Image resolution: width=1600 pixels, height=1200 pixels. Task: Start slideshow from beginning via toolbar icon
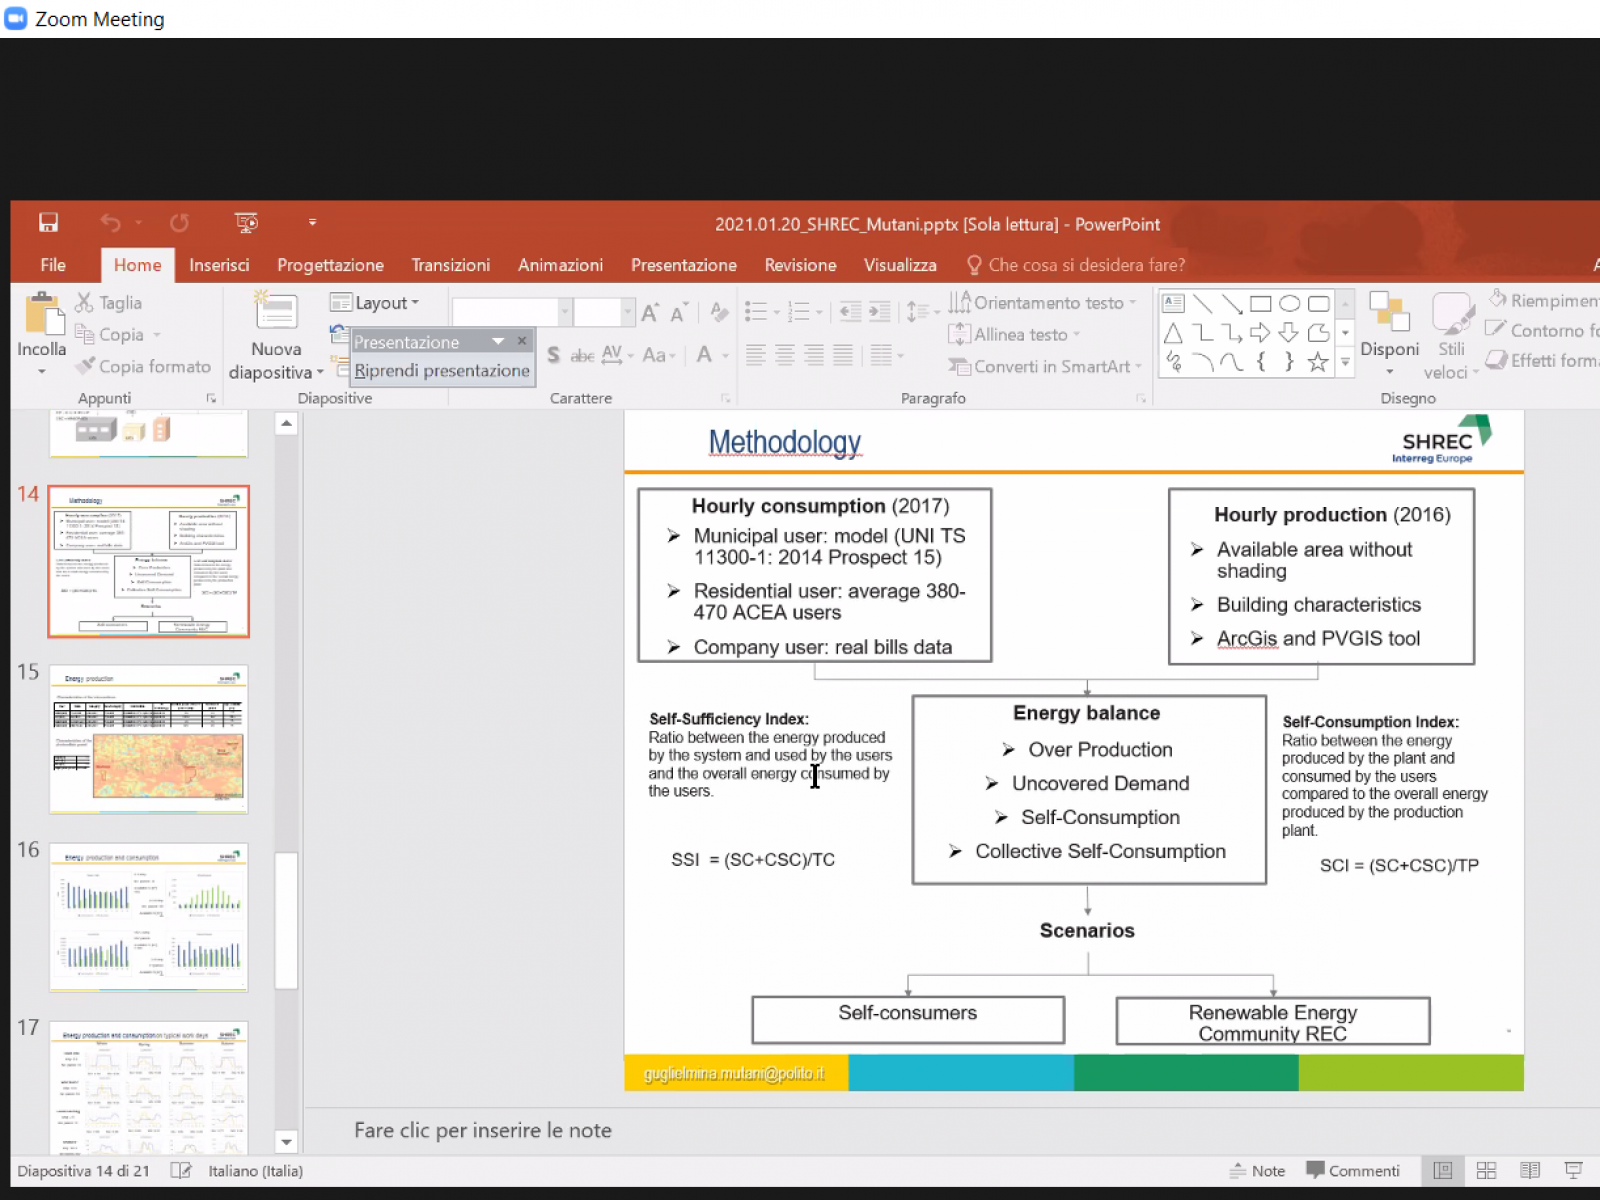[246, 223]
